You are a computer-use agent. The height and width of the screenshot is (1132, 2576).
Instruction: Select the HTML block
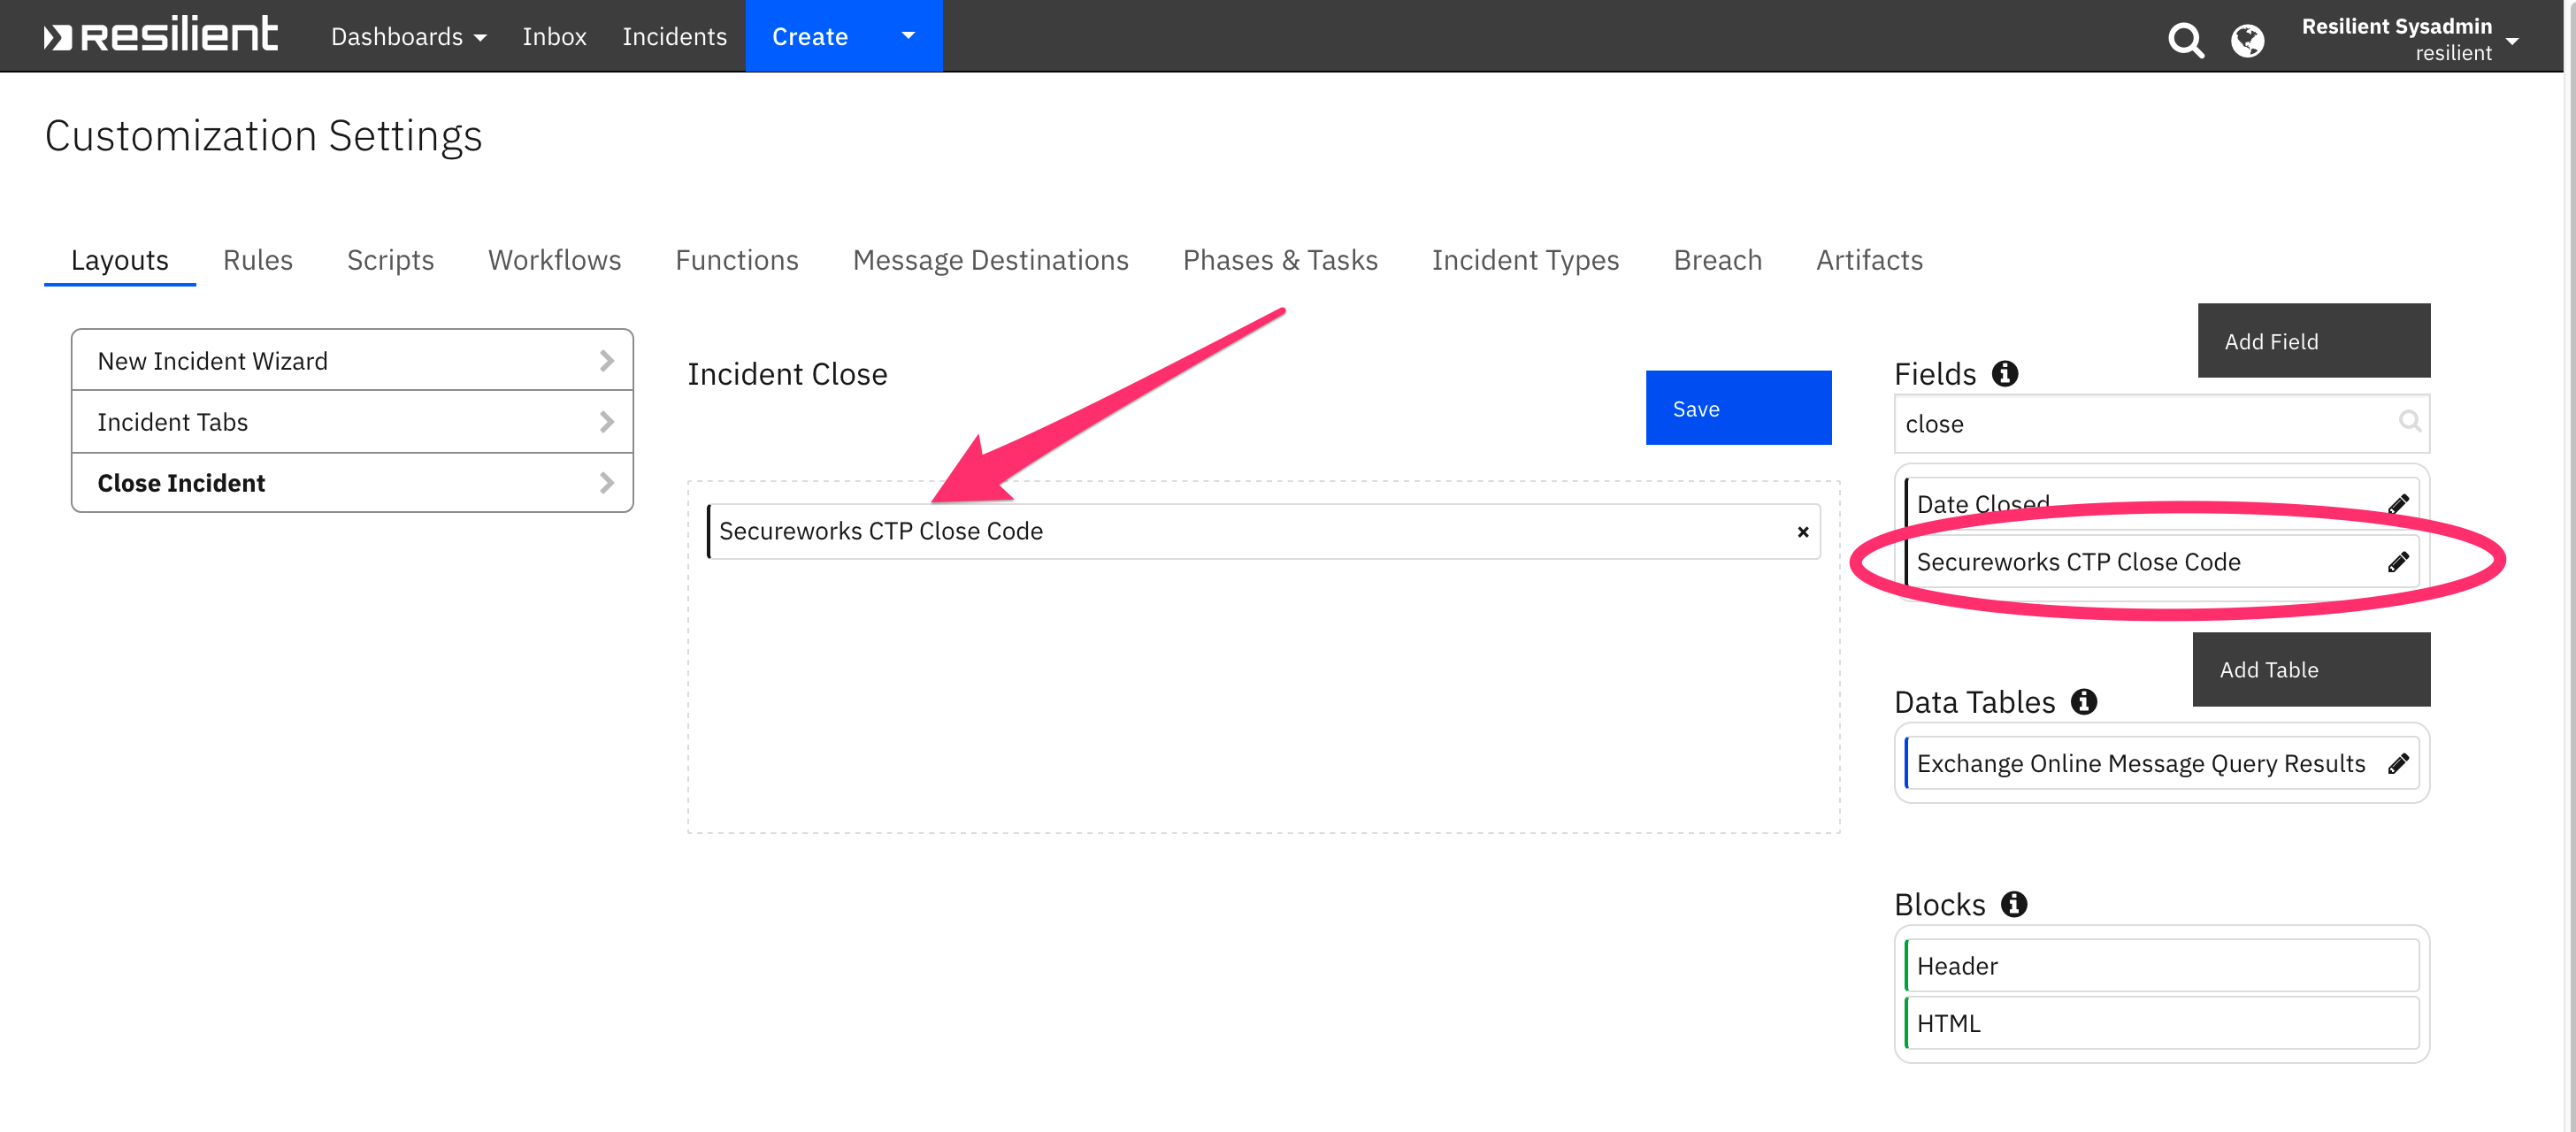click(x=2162, y=1023)
